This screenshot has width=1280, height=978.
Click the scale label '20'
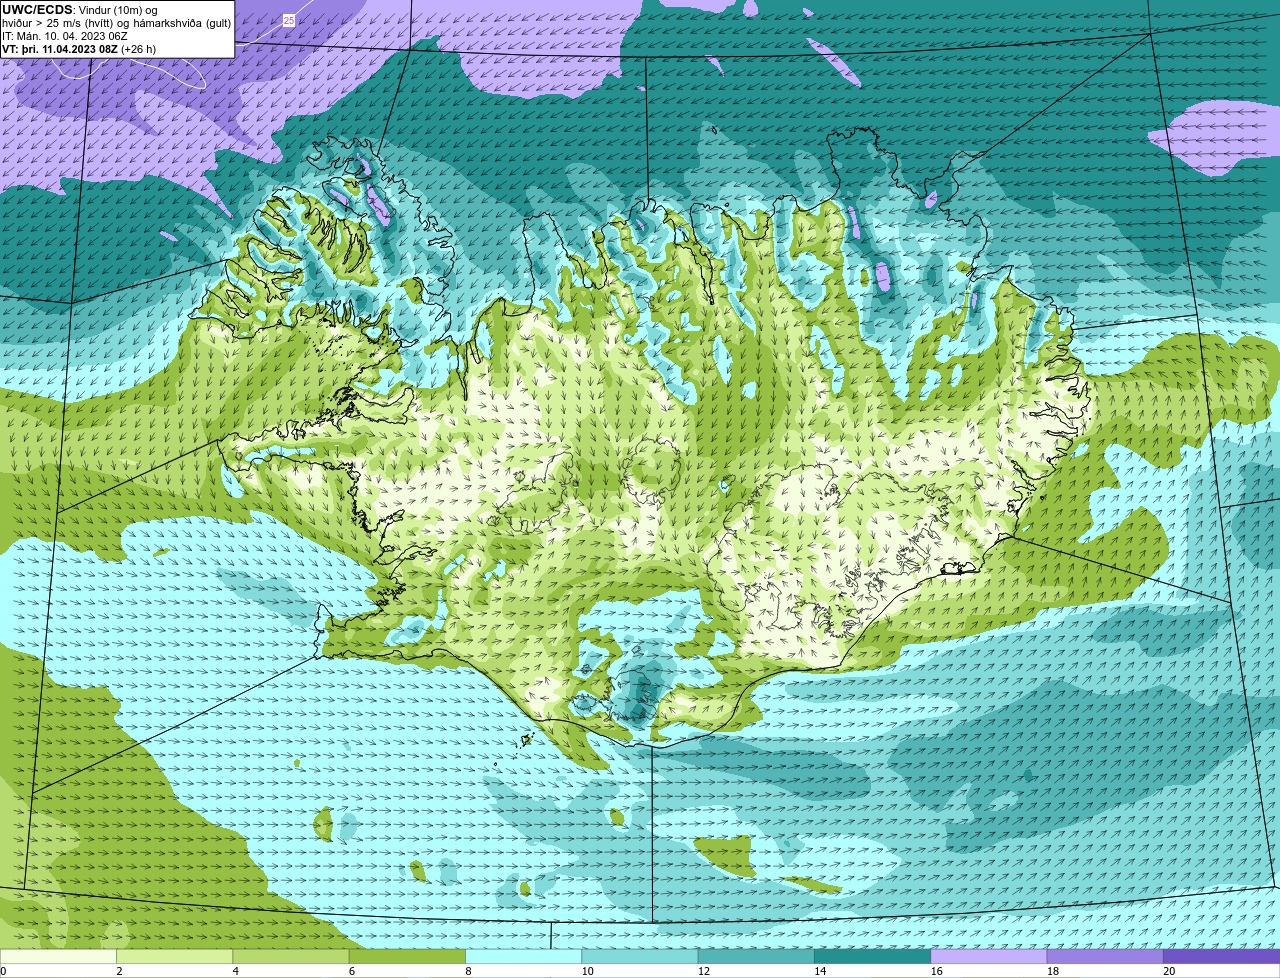coord(1169,971)
